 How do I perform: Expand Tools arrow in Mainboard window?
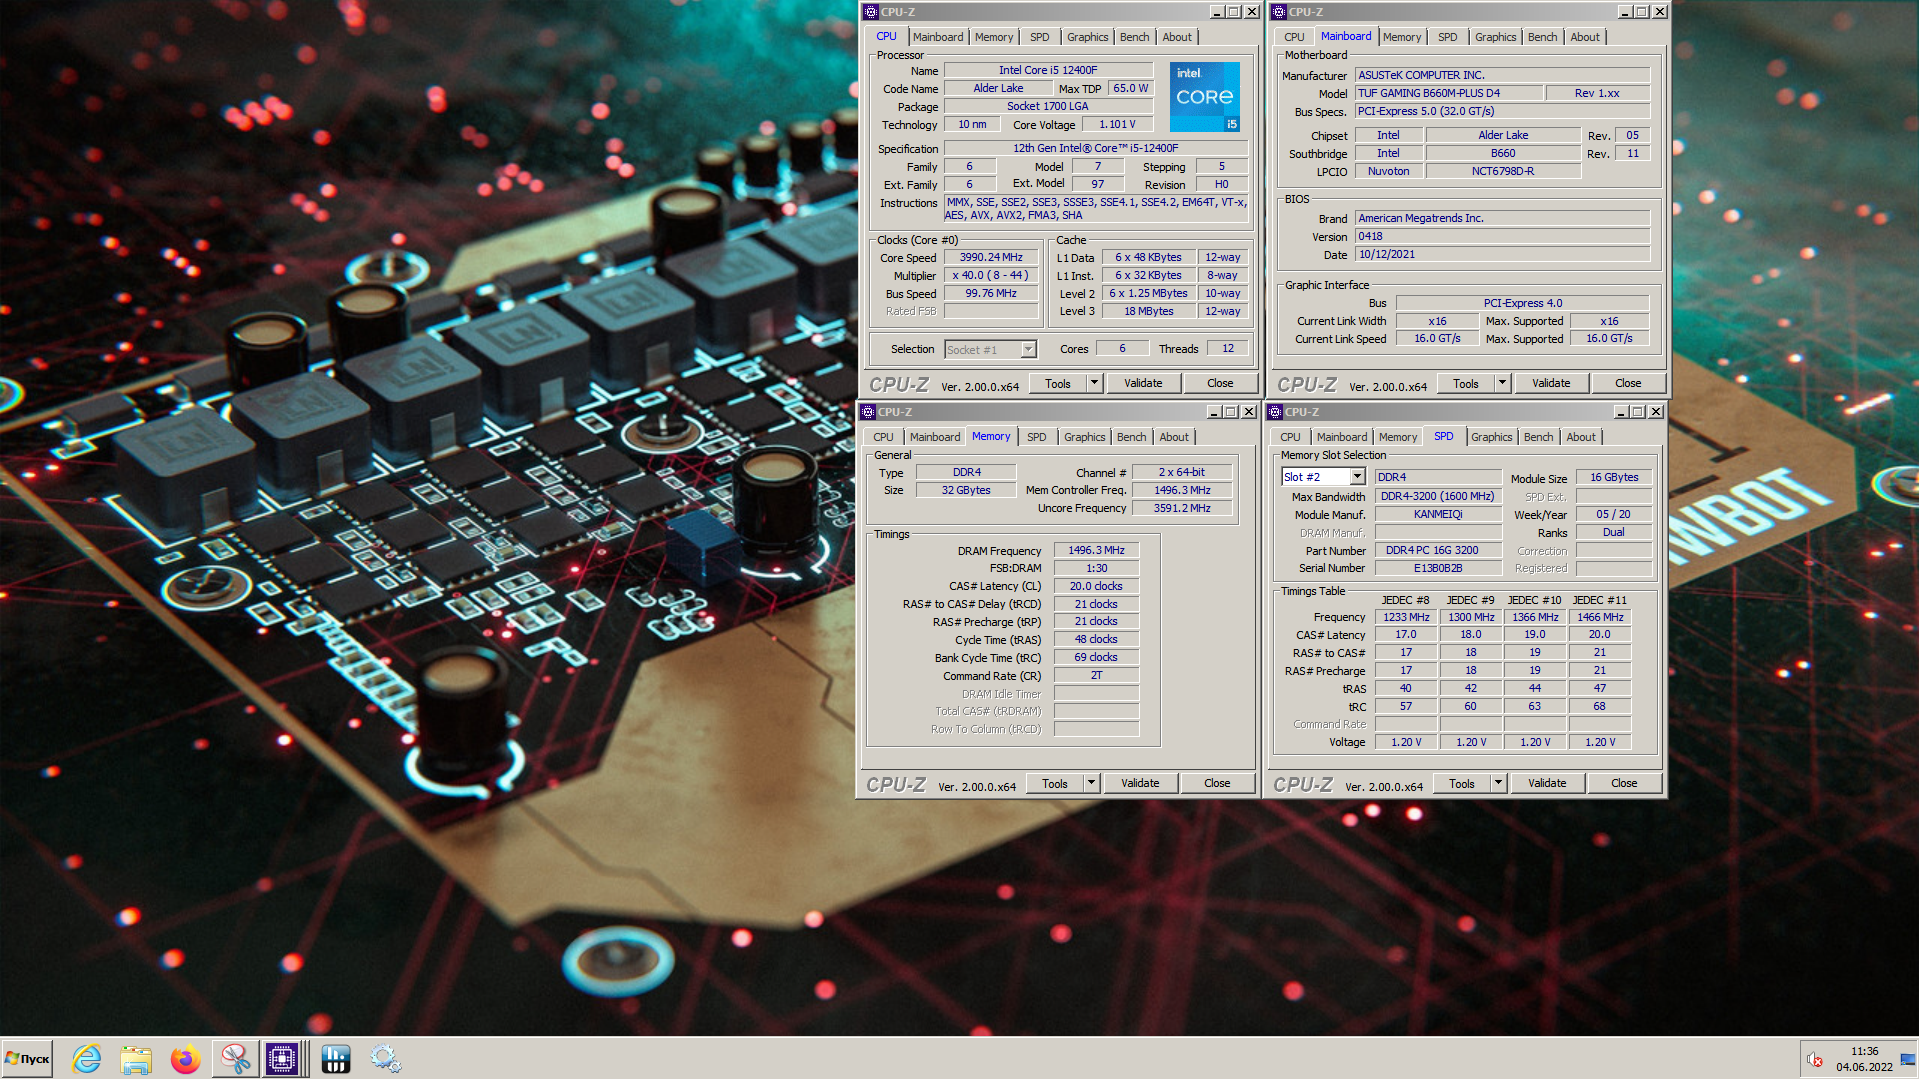pyautogui.click(x=1502, y=383)
